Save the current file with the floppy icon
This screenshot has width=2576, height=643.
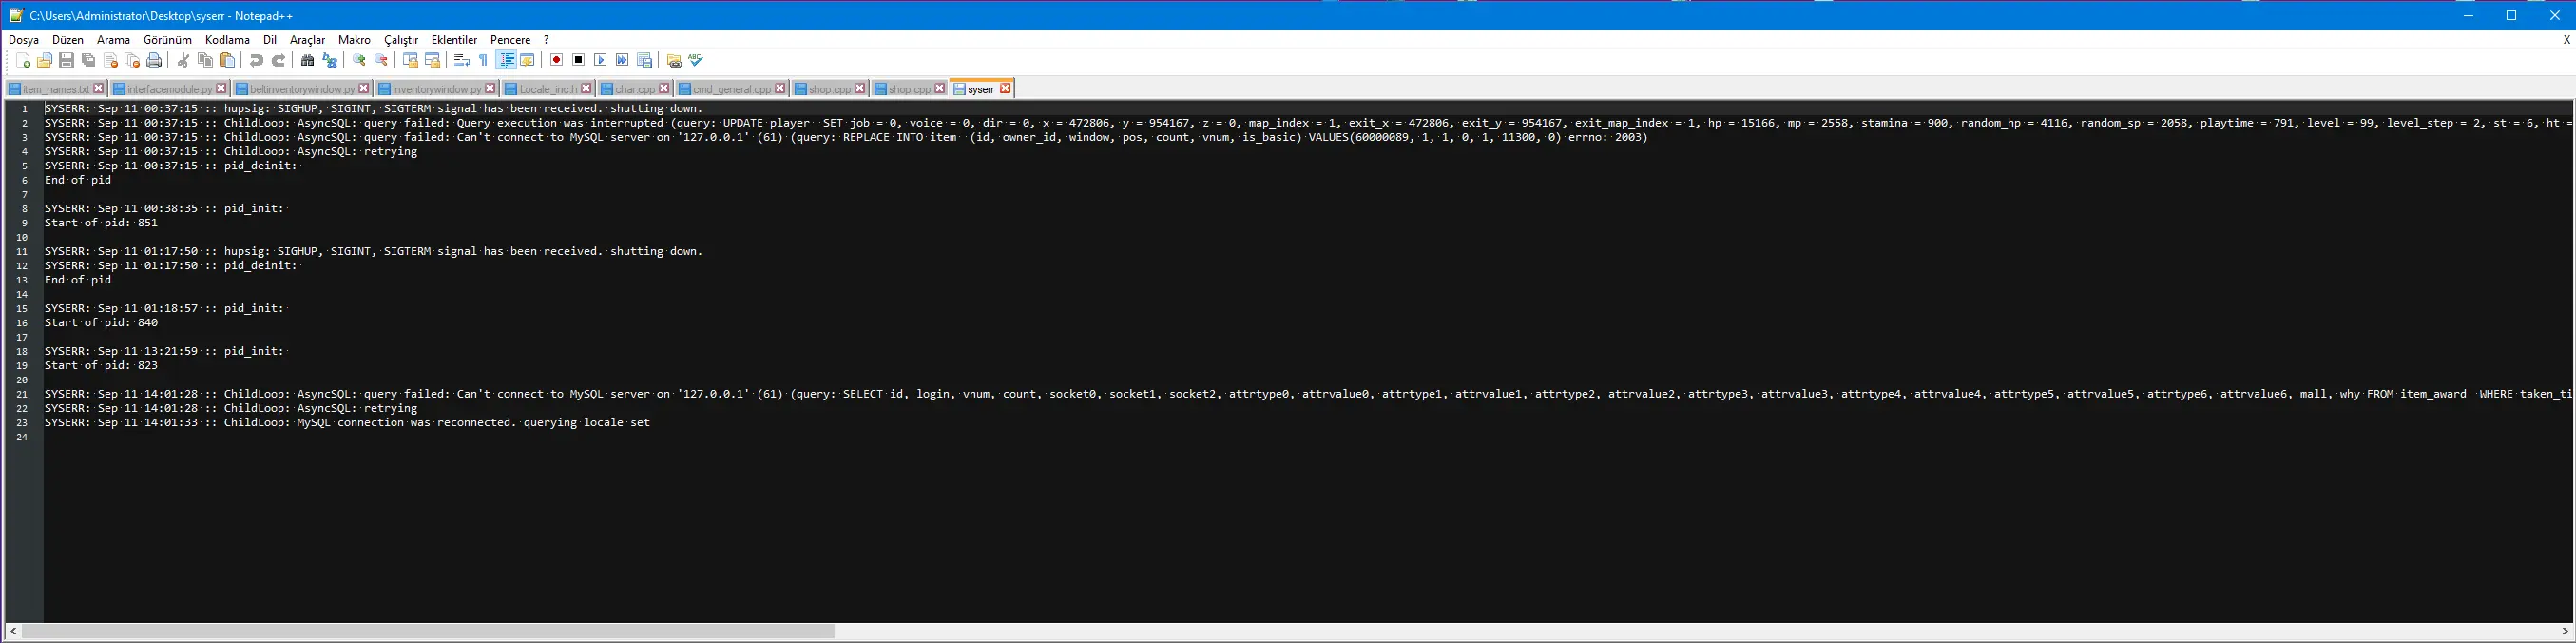coord(66,61)
